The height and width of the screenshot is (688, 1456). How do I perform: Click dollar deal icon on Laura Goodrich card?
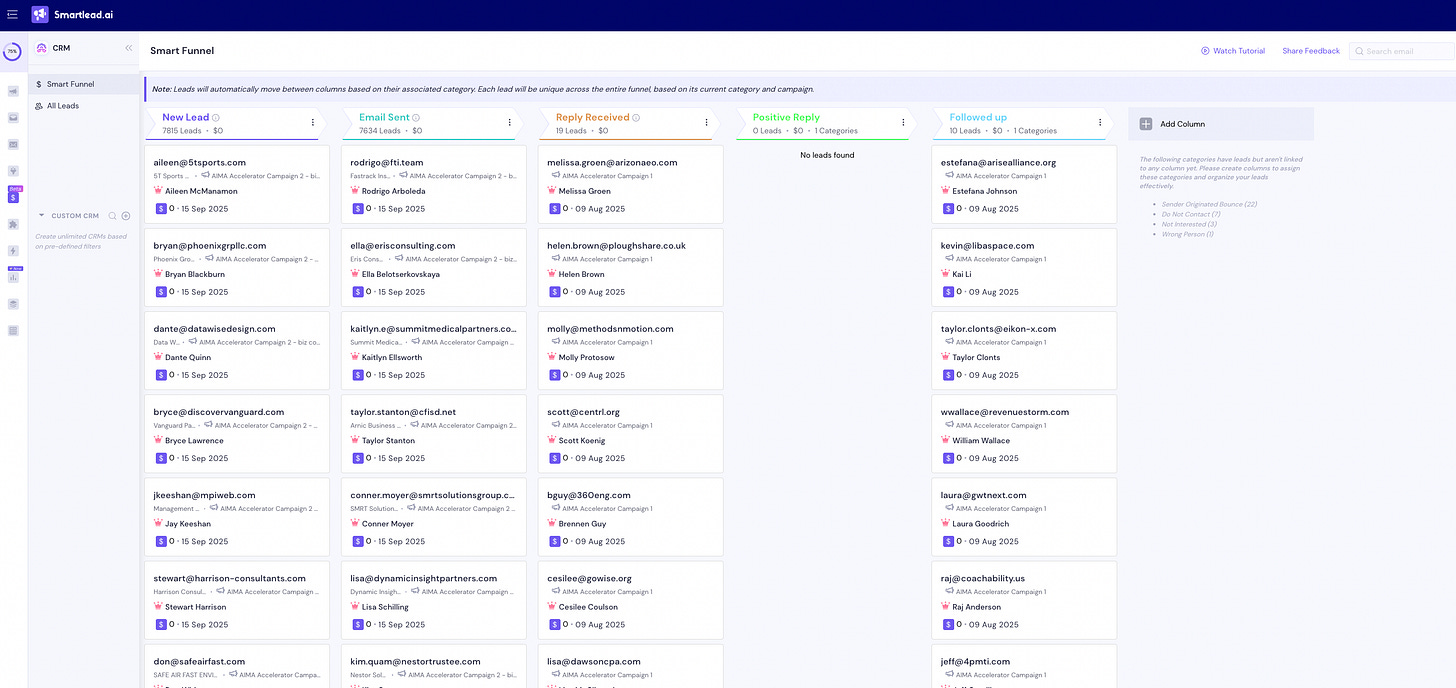point(948,541)
